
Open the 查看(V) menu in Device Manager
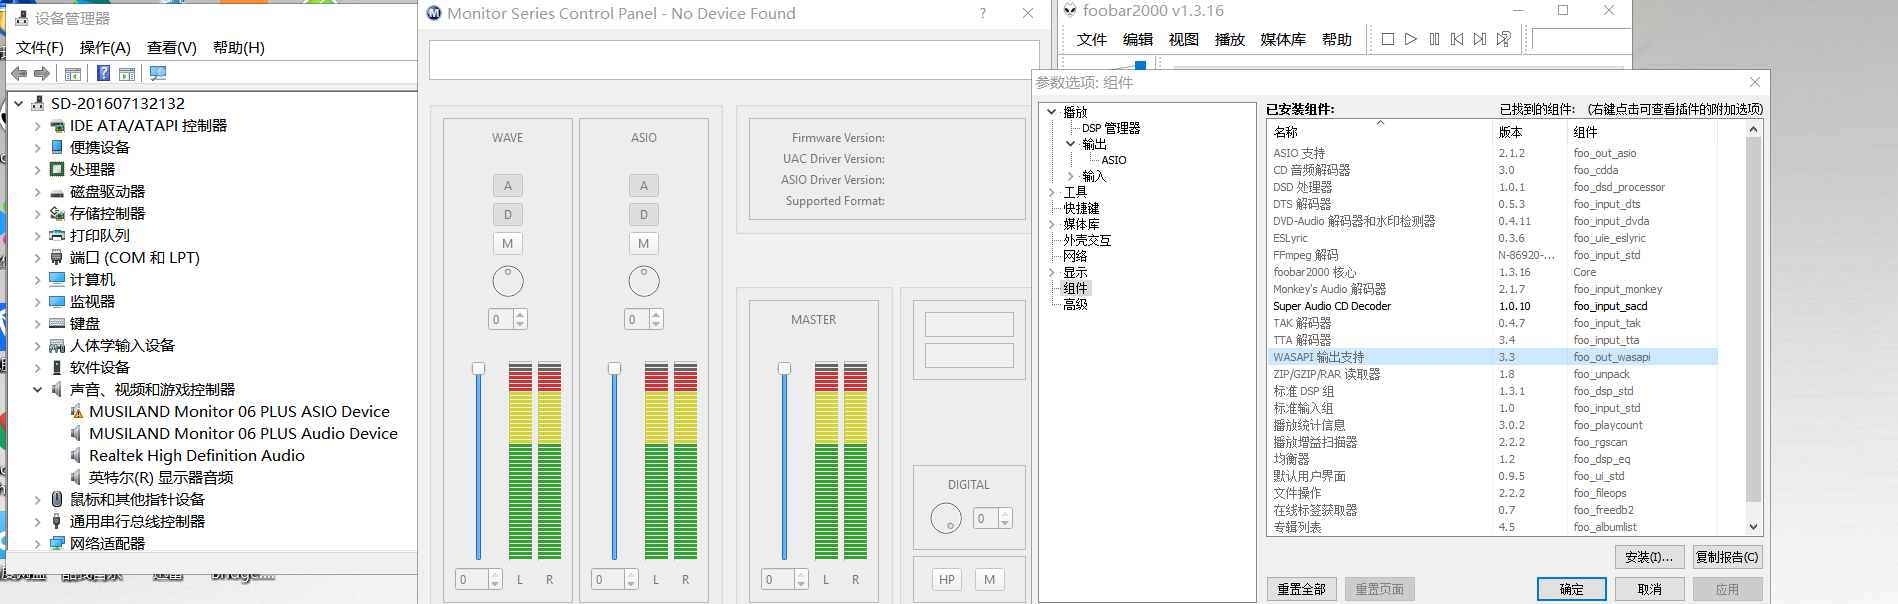172,47
